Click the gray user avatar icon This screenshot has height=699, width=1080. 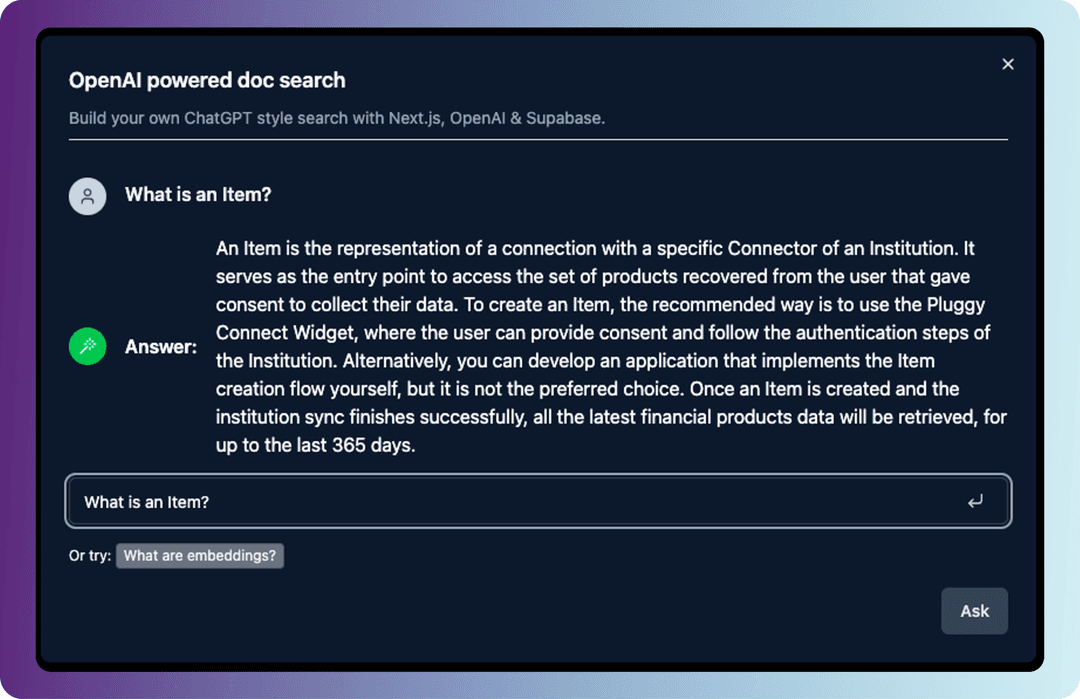click(87, 196)
